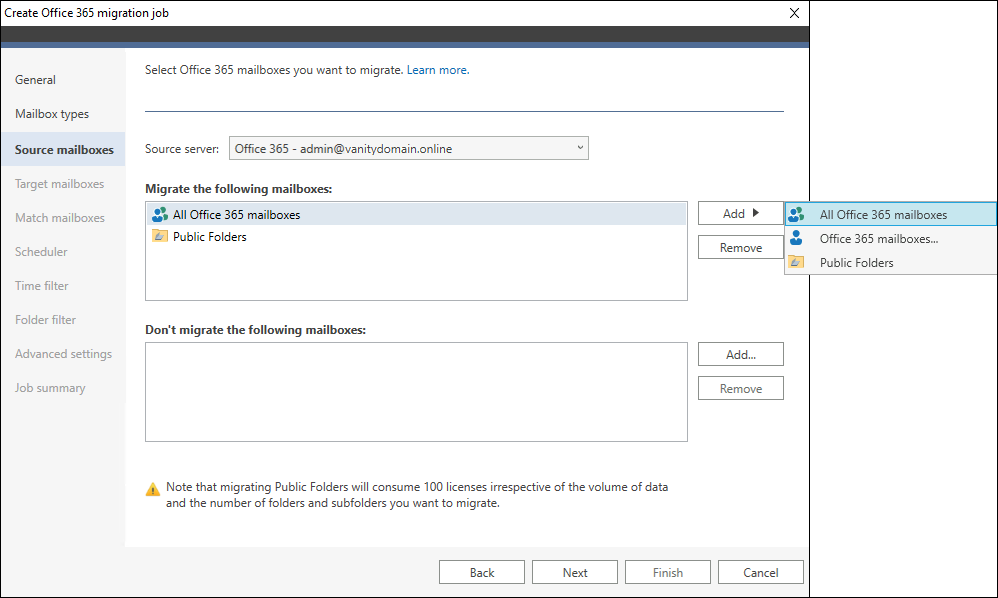Open the Time filter step
Screen dimensions: 998x598
pos(42,286)
